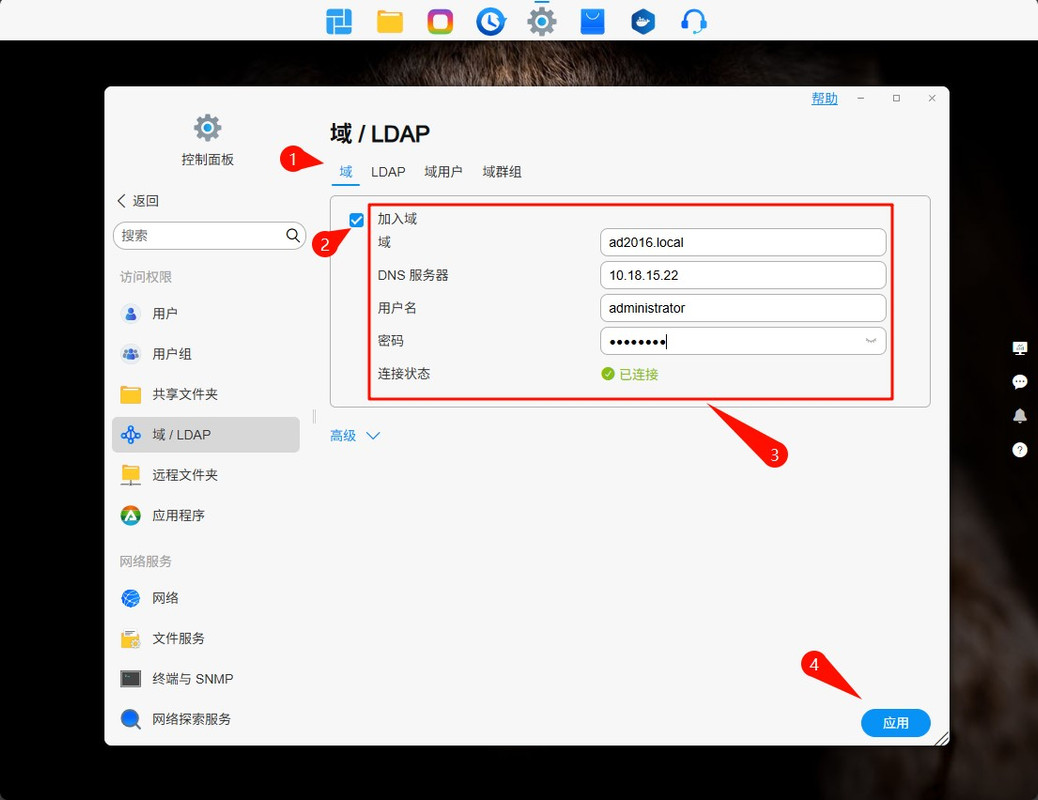Maximize the Control Panel window
The height and width of the screenshot is (800, 1038).
point(896,98)
